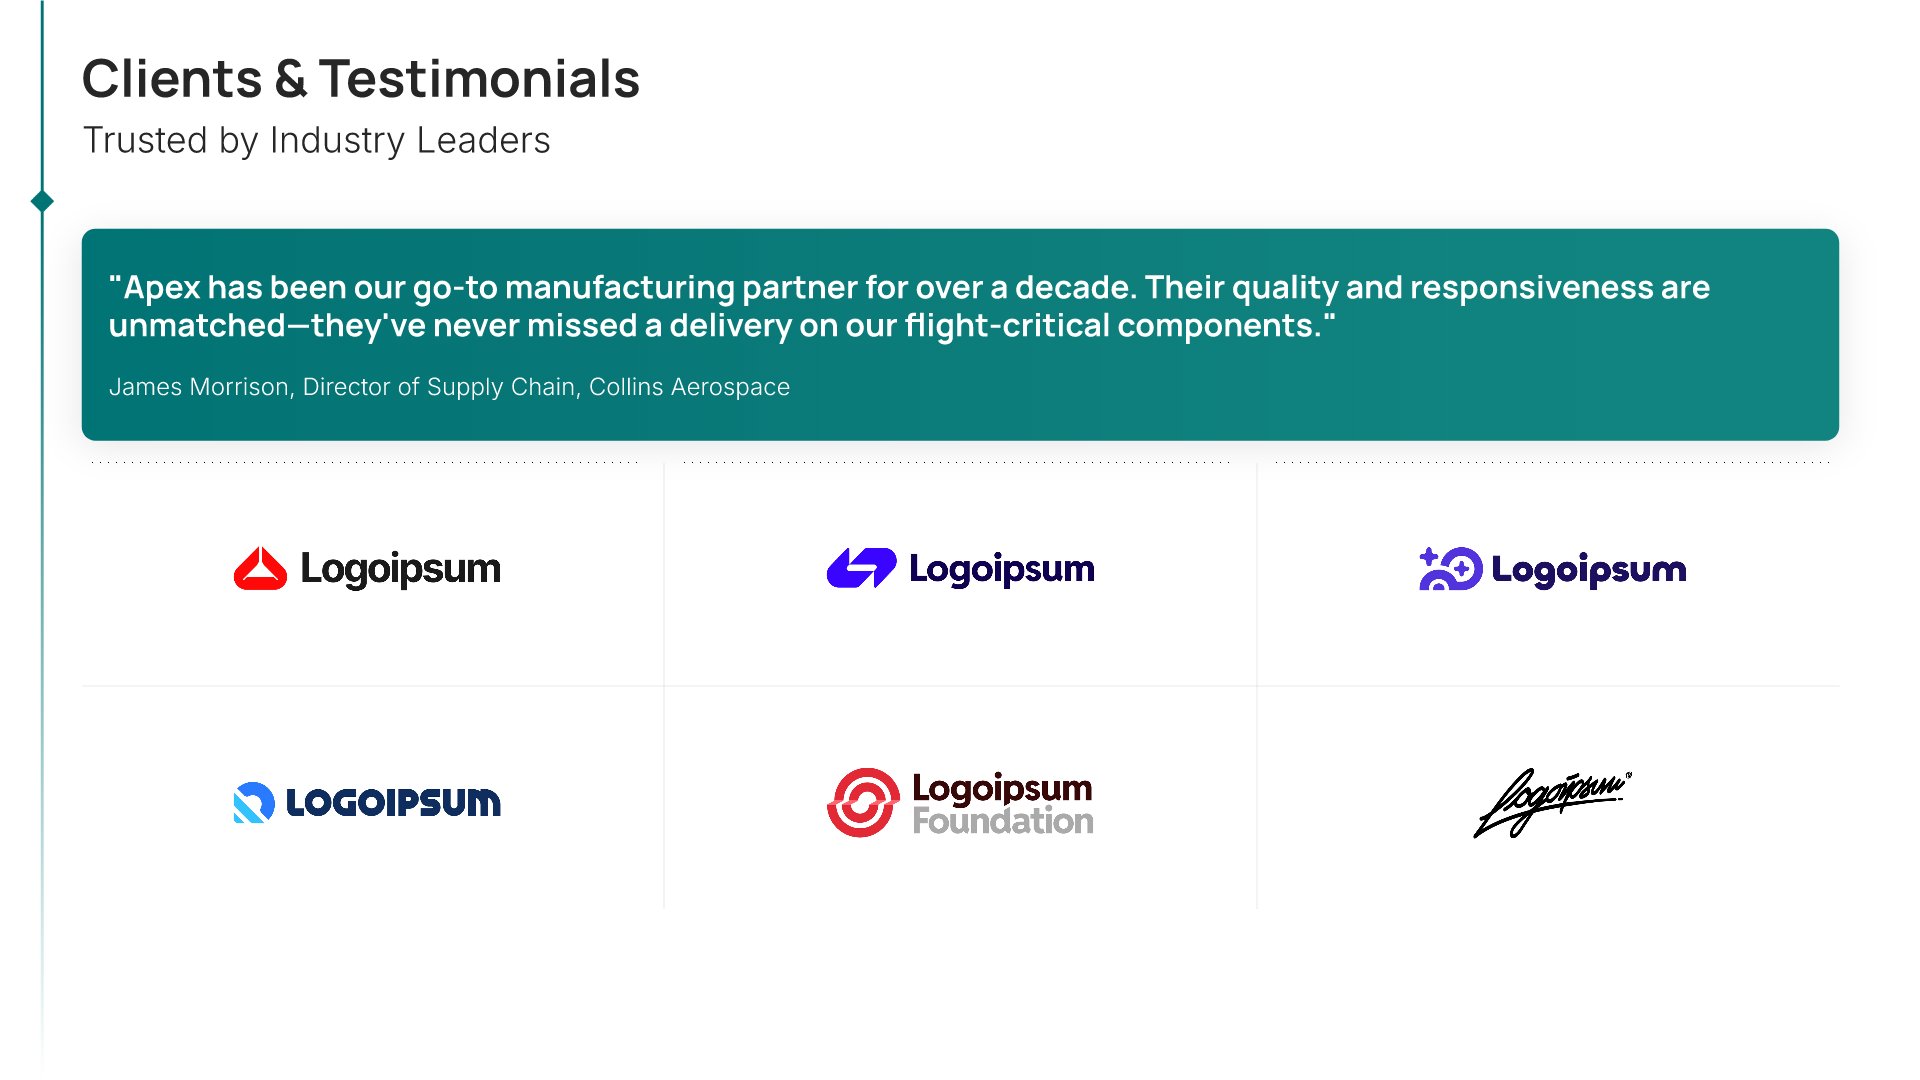1920x1080 pixels.
Task: Click the gray word Foundation
Action: (1002, 822)
